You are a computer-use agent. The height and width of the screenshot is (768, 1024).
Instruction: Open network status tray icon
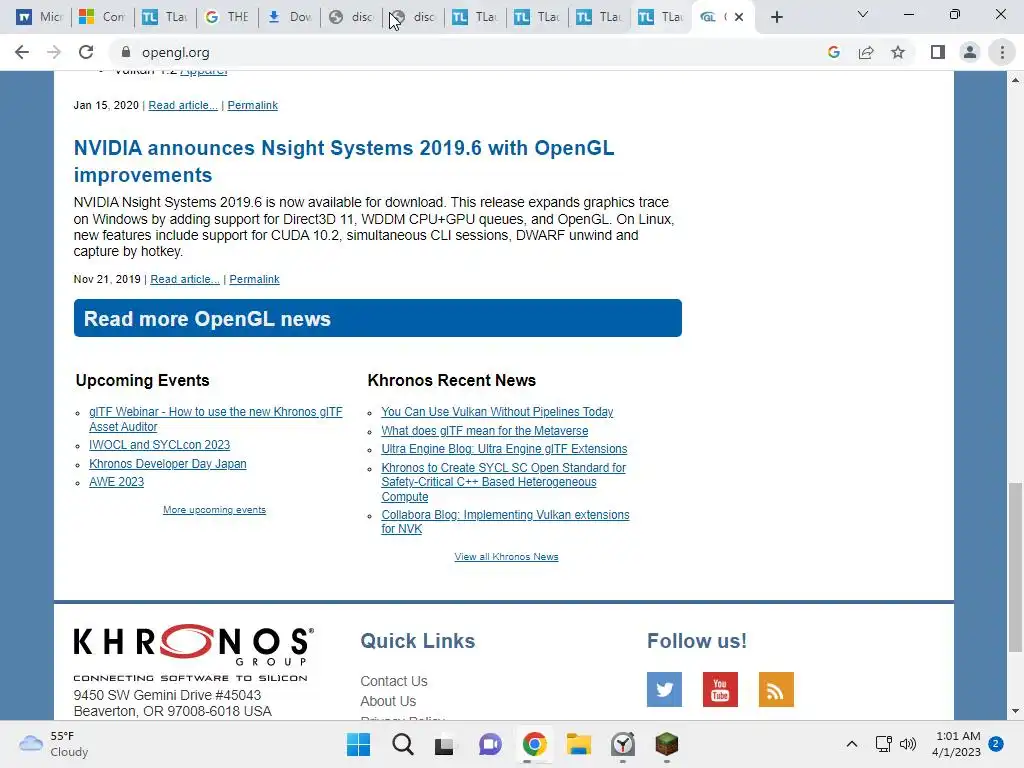[x=884, y=744]
